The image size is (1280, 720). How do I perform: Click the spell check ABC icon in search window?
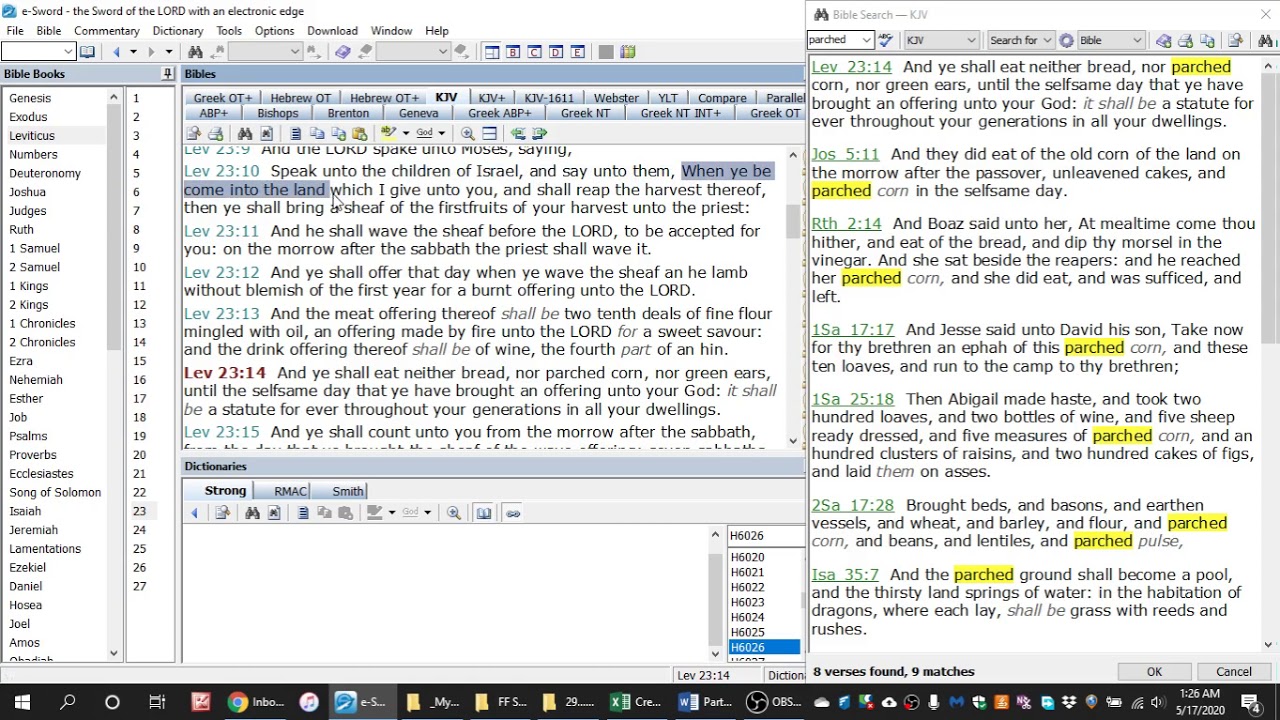click(885, 41)
